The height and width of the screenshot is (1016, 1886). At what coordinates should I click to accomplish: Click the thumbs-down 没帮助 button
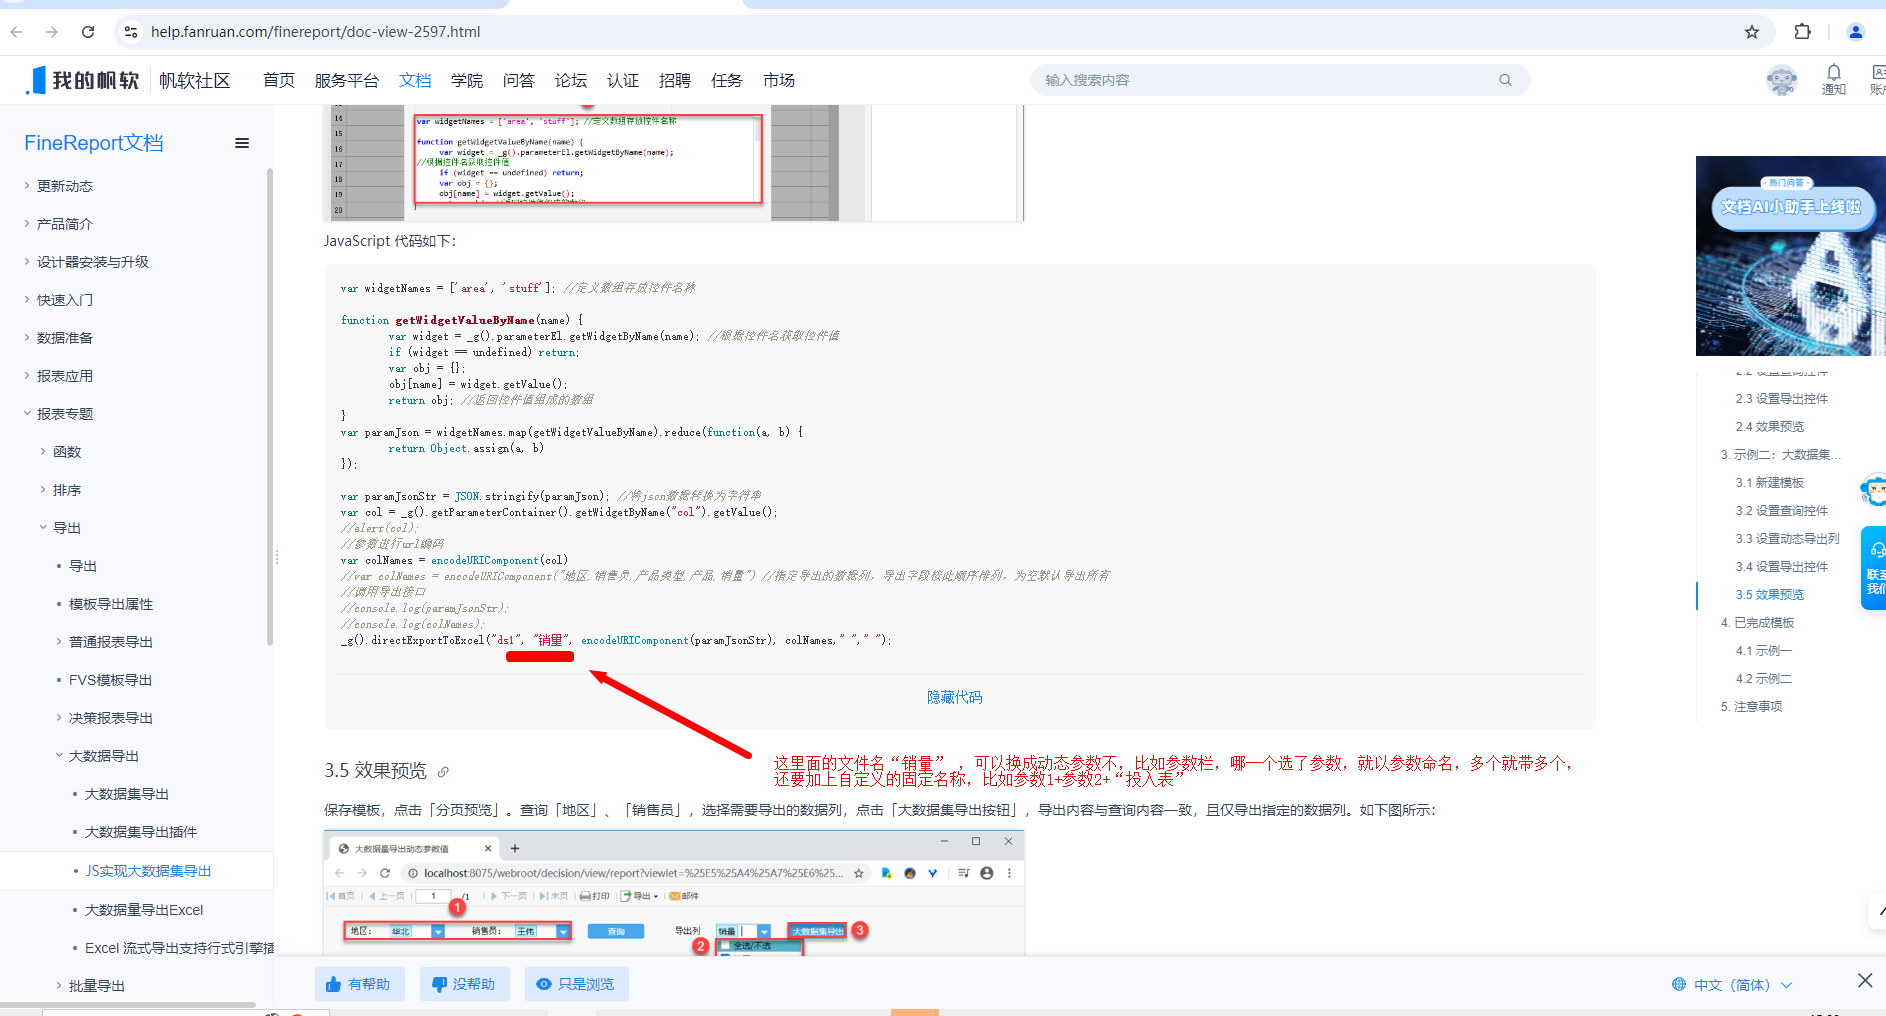point(464,984)
